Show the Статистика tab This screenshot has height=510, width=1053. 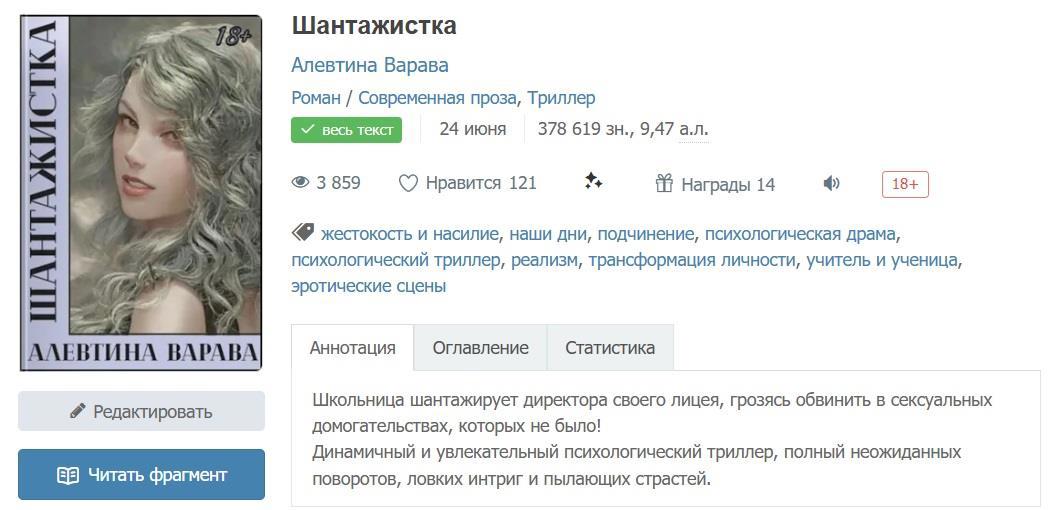click(x=610, y=348)
